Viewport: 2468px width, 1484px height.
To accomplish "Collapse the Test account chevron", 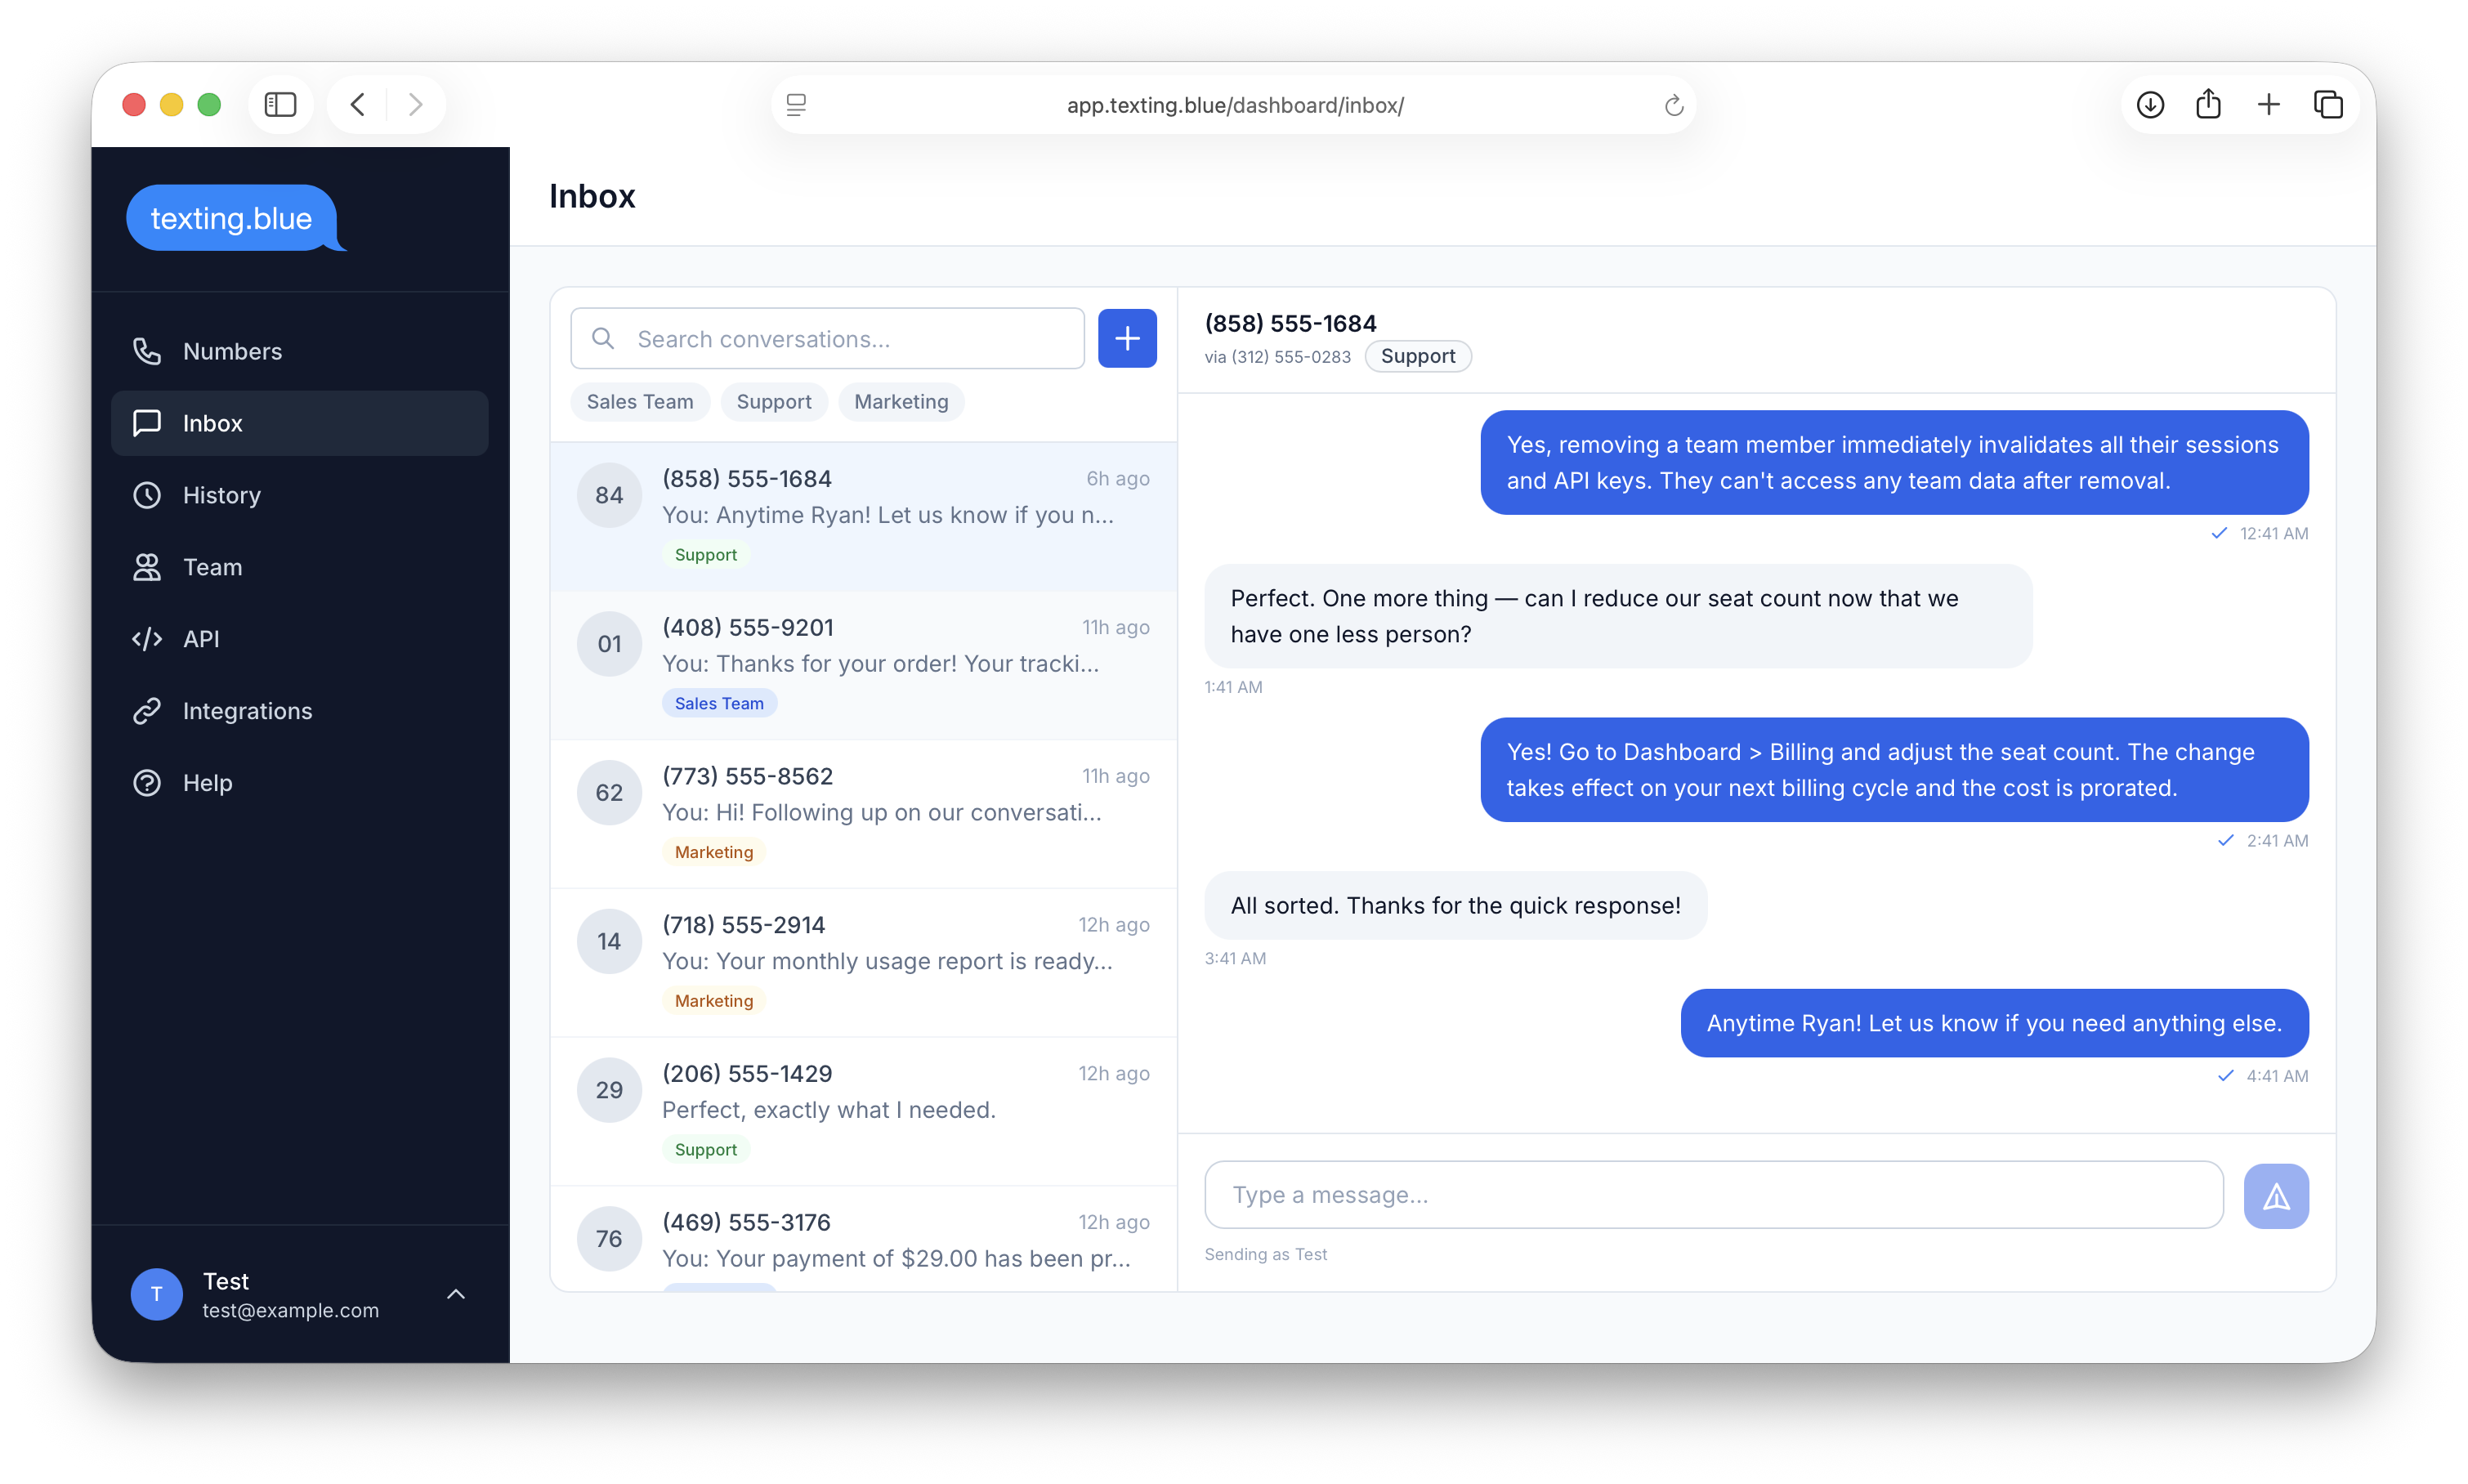I will pyautogui.click(x=456, y=1294).
